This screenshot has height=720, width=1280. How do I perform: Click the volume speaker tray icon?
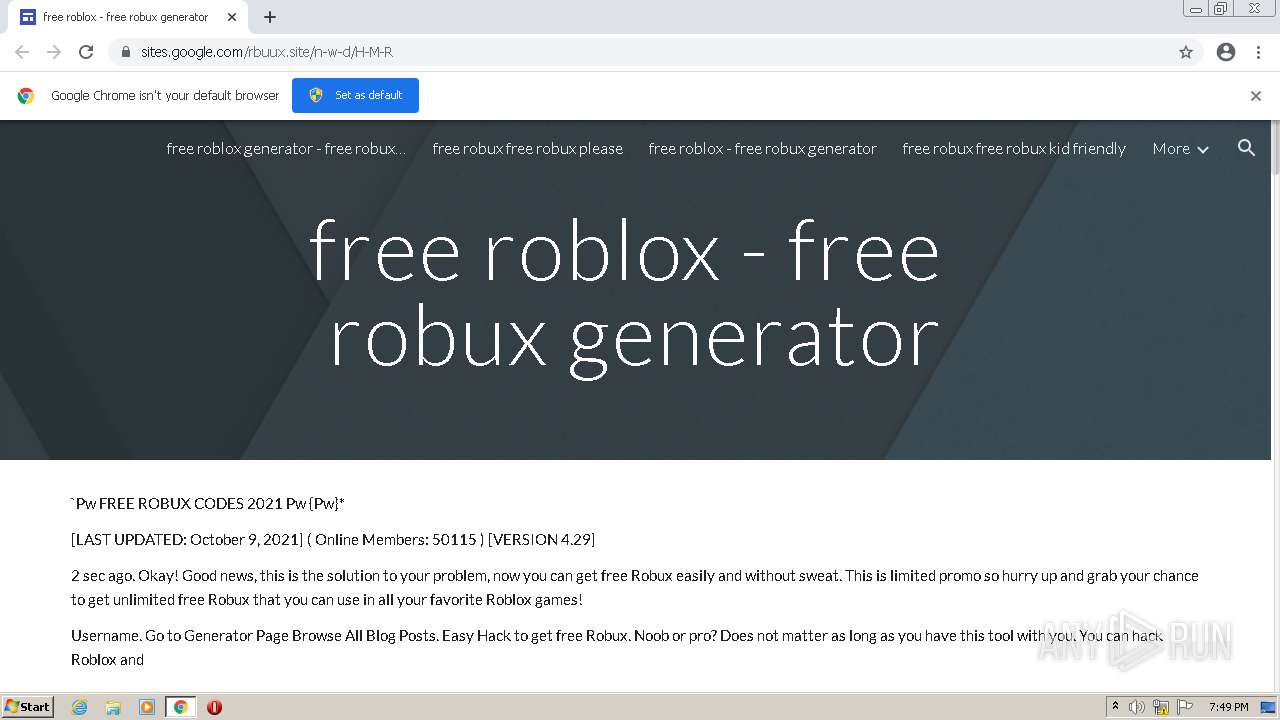point(1137,707)
